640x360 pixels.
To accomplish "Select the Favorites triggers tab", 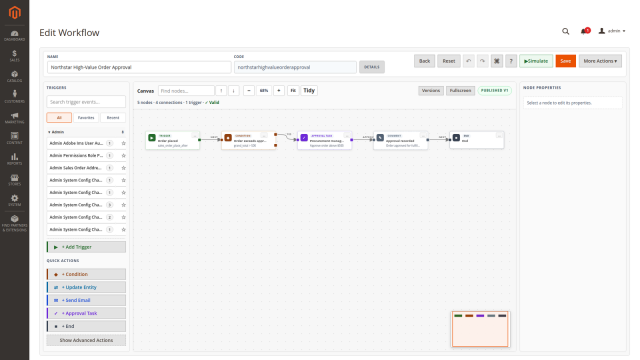I will [86, 118].
